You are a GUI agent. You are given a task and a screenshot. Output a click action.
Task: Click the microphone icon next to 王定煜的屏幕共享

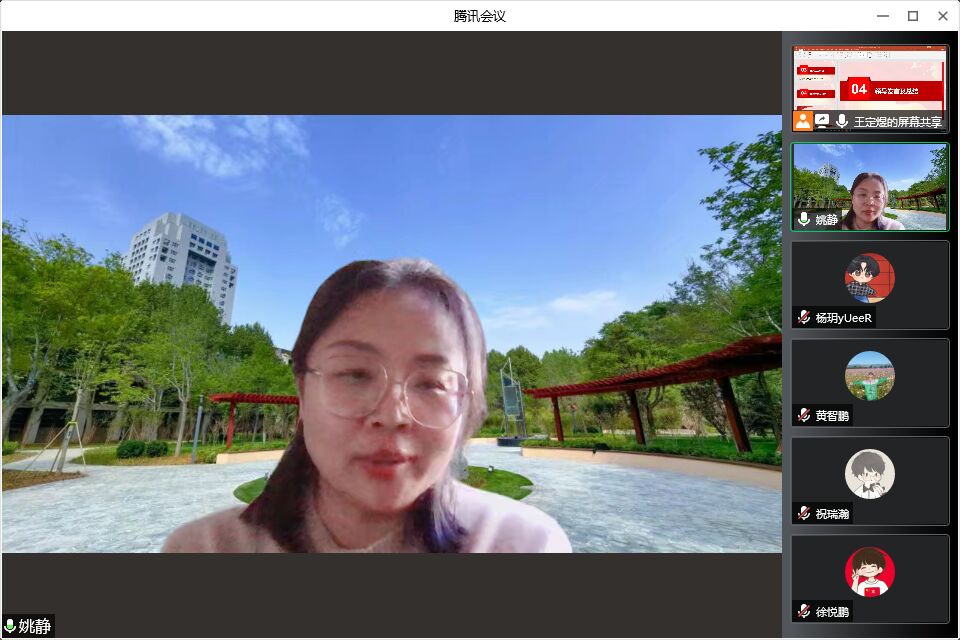(x=841, y=120)
